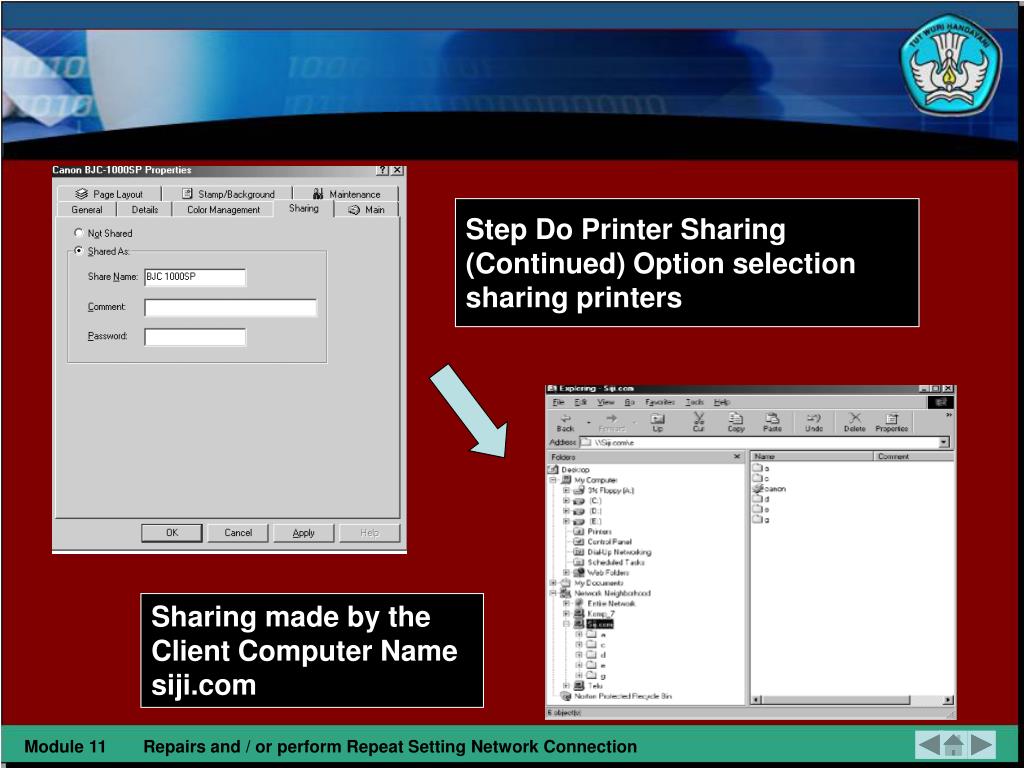This screenshot has height=768, width=1024.
Task: Select the Komp_7 computer in the tree
Action: [594, 614]
